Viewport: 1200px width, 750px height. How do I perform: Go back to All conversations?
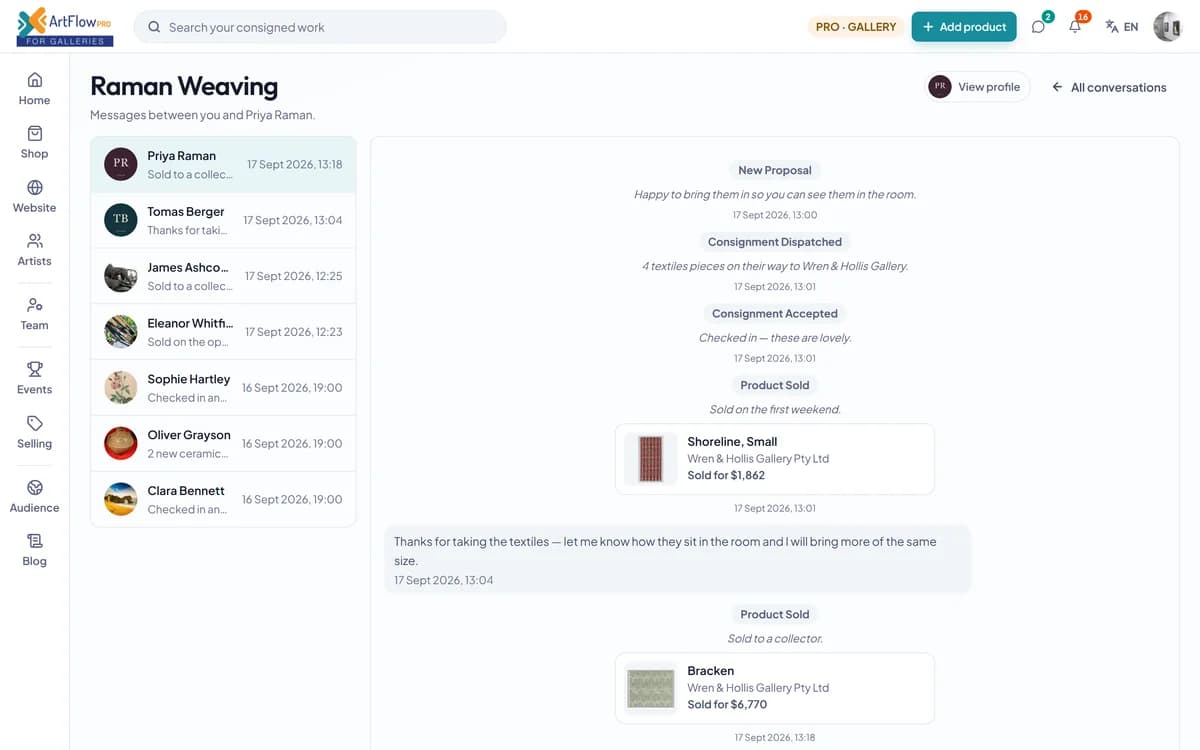(1109, 87)
